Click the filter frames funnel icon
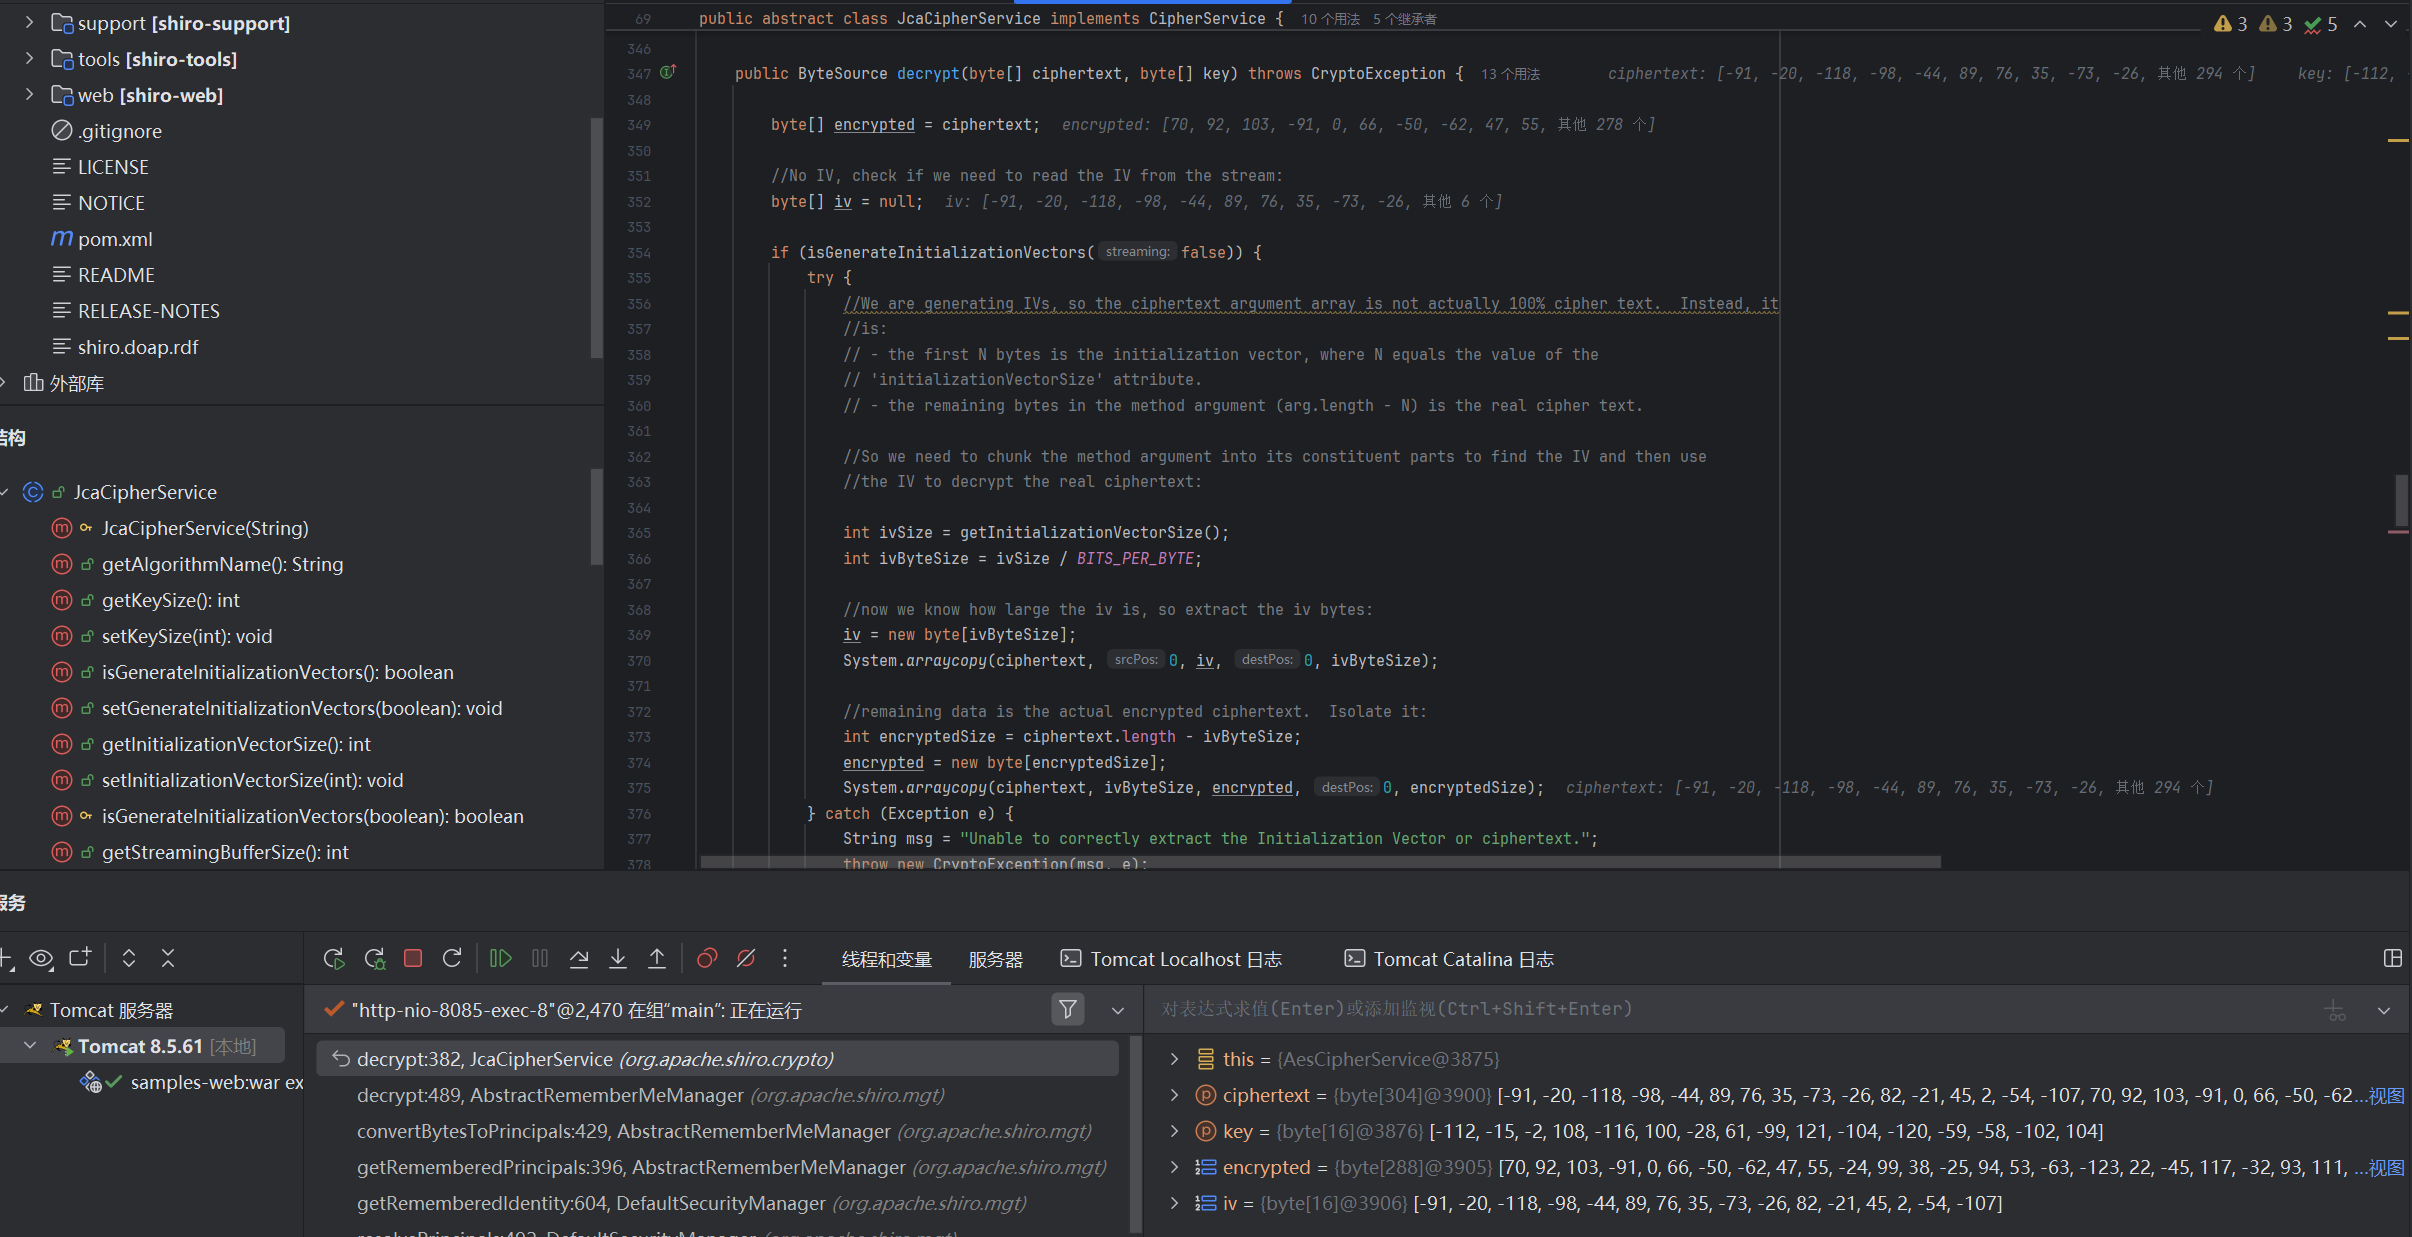This screenshot has height=1237, width=2412. pos(1068,1010)
